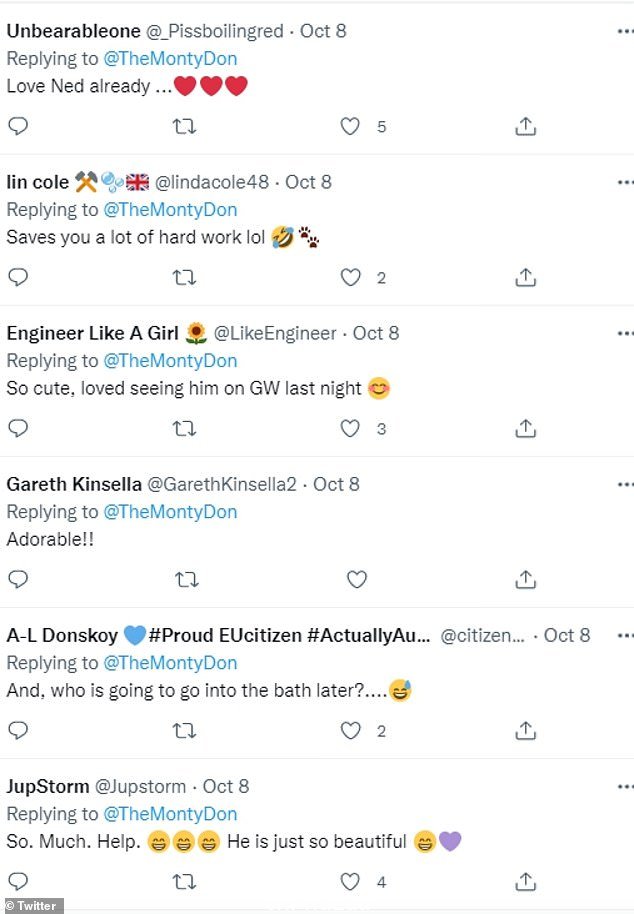Like Engineer Like A Girl's tweet
The image size is (634, 914).
coord(350,428)
